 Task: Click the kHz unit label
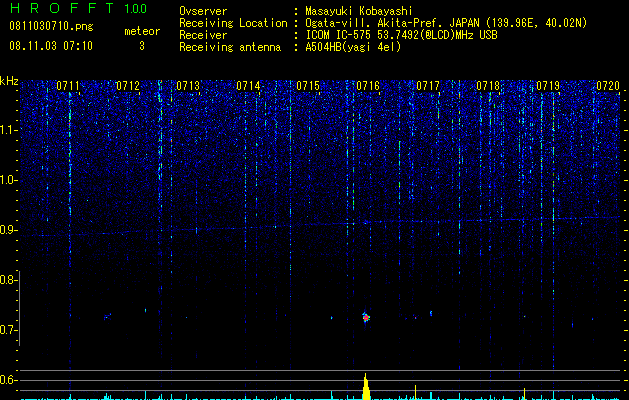click(x=9, y=81)
